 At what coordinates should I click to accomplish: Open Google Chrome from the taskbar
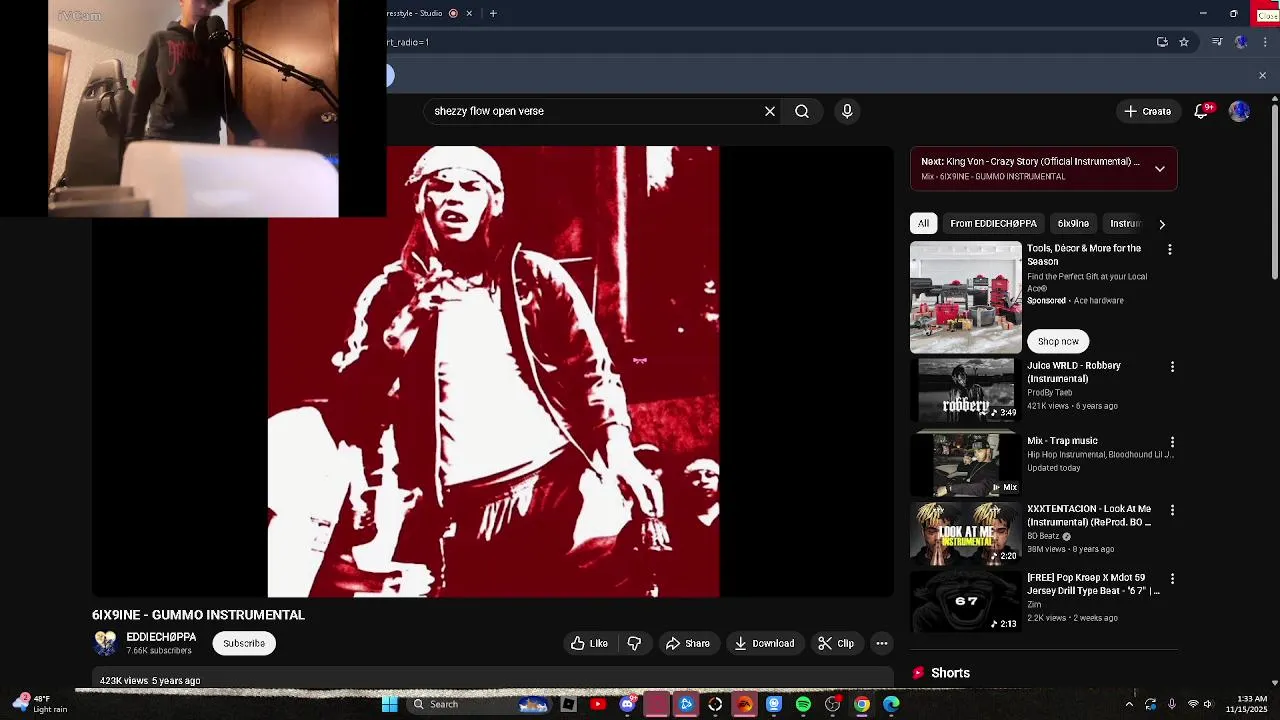pyautogui.click(x=862, y=704)
